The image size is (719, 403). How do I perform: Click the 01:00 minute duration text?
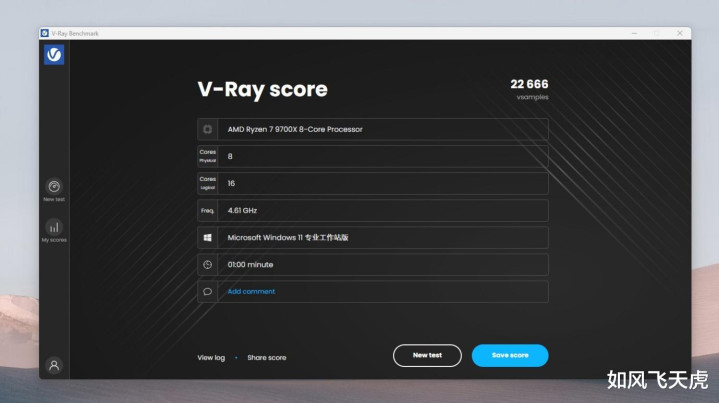[x=250, y=265]
